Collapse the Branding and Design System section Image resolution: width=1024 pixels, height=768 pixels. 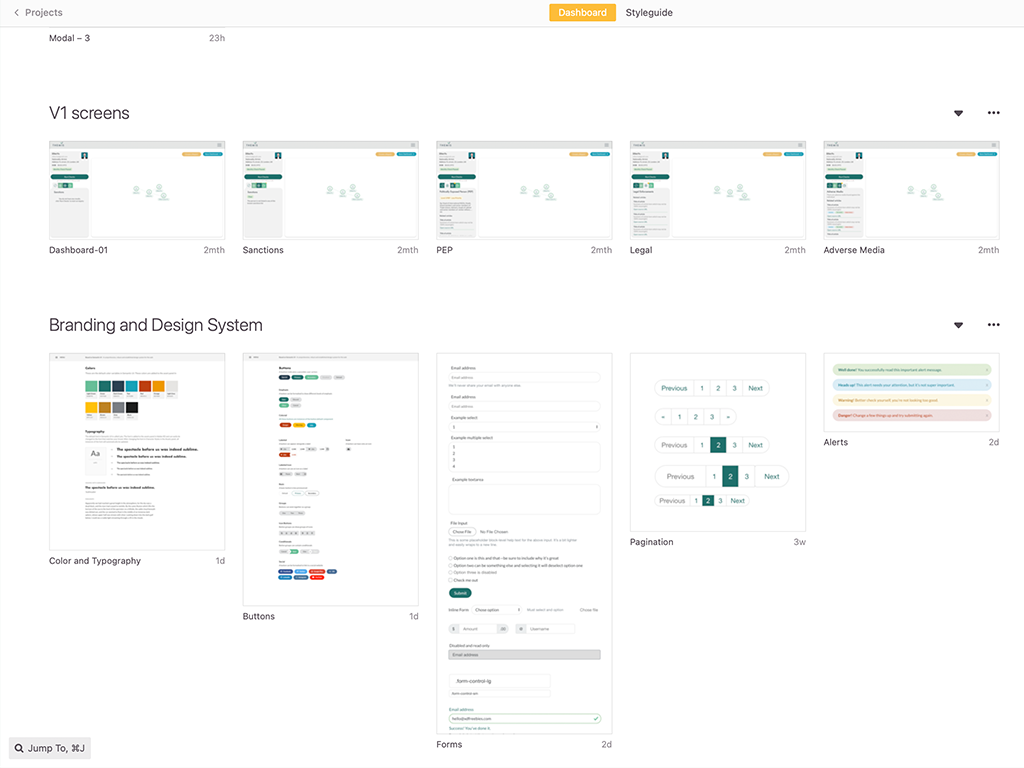click(958, 326)
